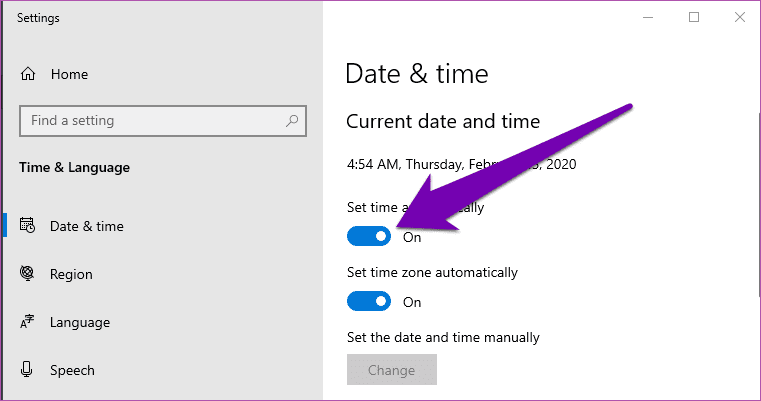761x401 pixels.
Task: Turn off Set time automatically toggle
Action: point(369,236)
